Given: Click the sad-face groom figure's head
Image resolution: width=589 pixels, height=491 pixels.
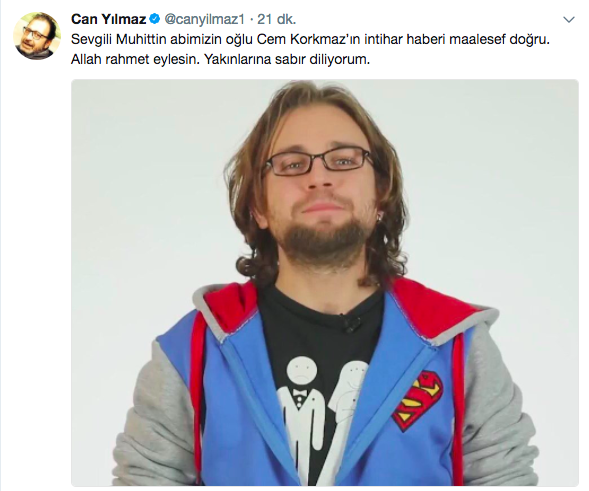Looking at the screenshot, I should (299, 370).
